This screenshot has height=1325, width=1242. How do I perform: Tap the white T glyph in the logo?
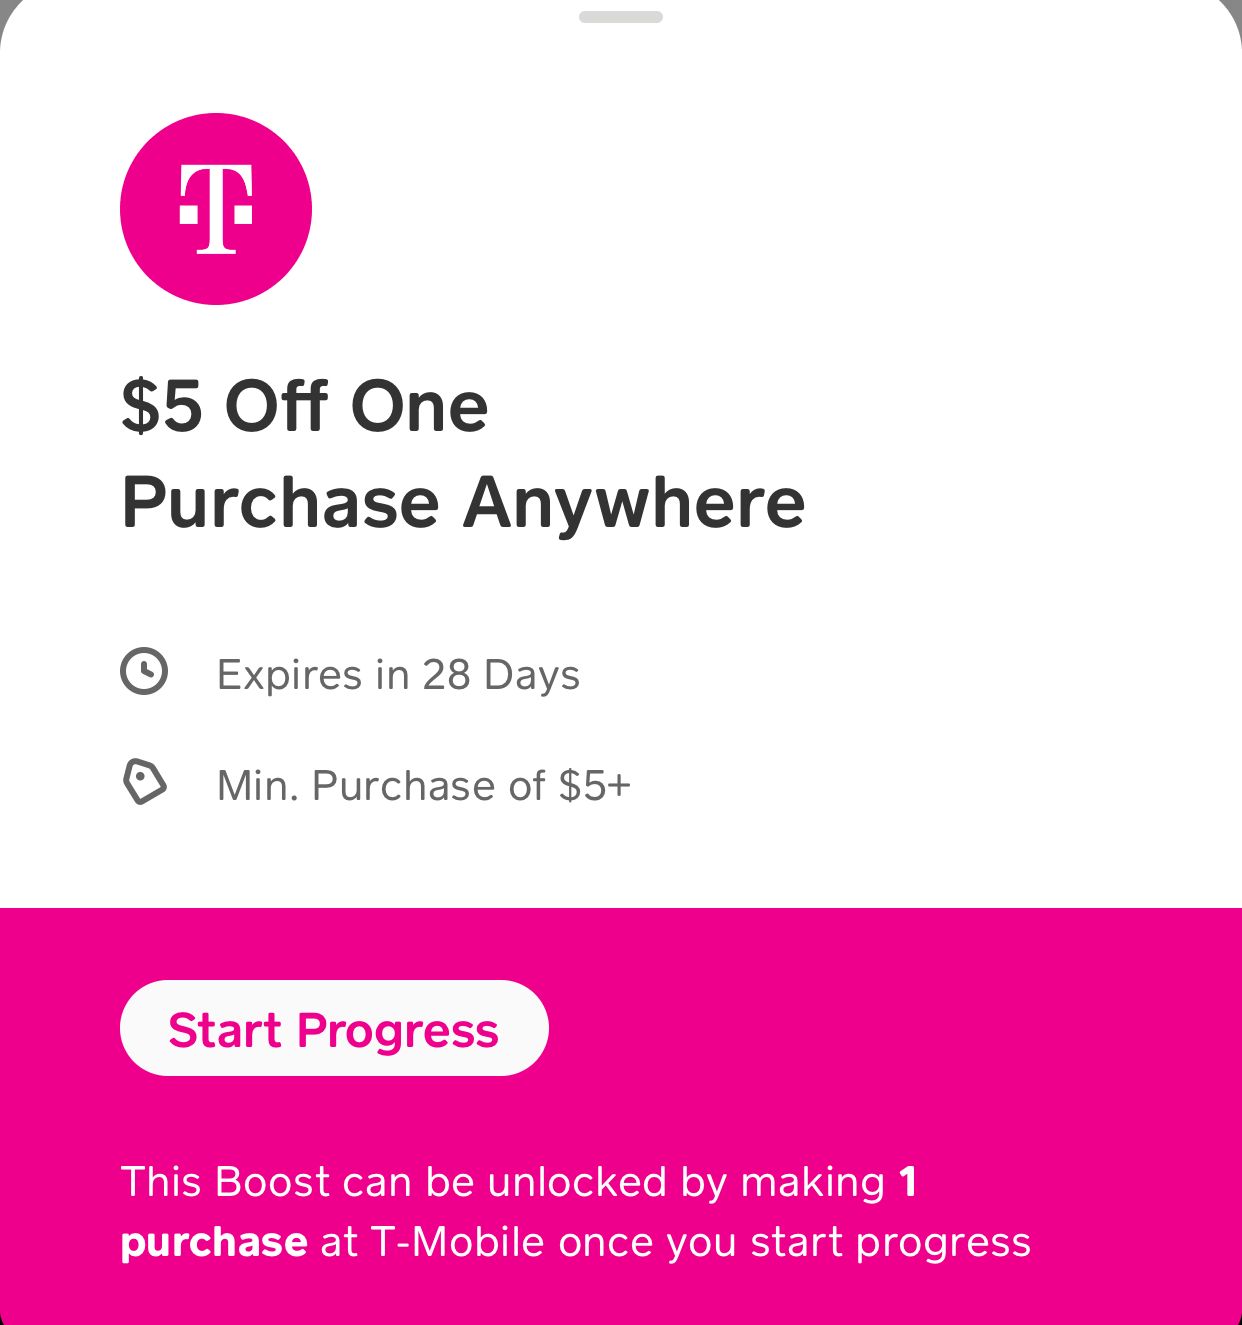point(216,209)
